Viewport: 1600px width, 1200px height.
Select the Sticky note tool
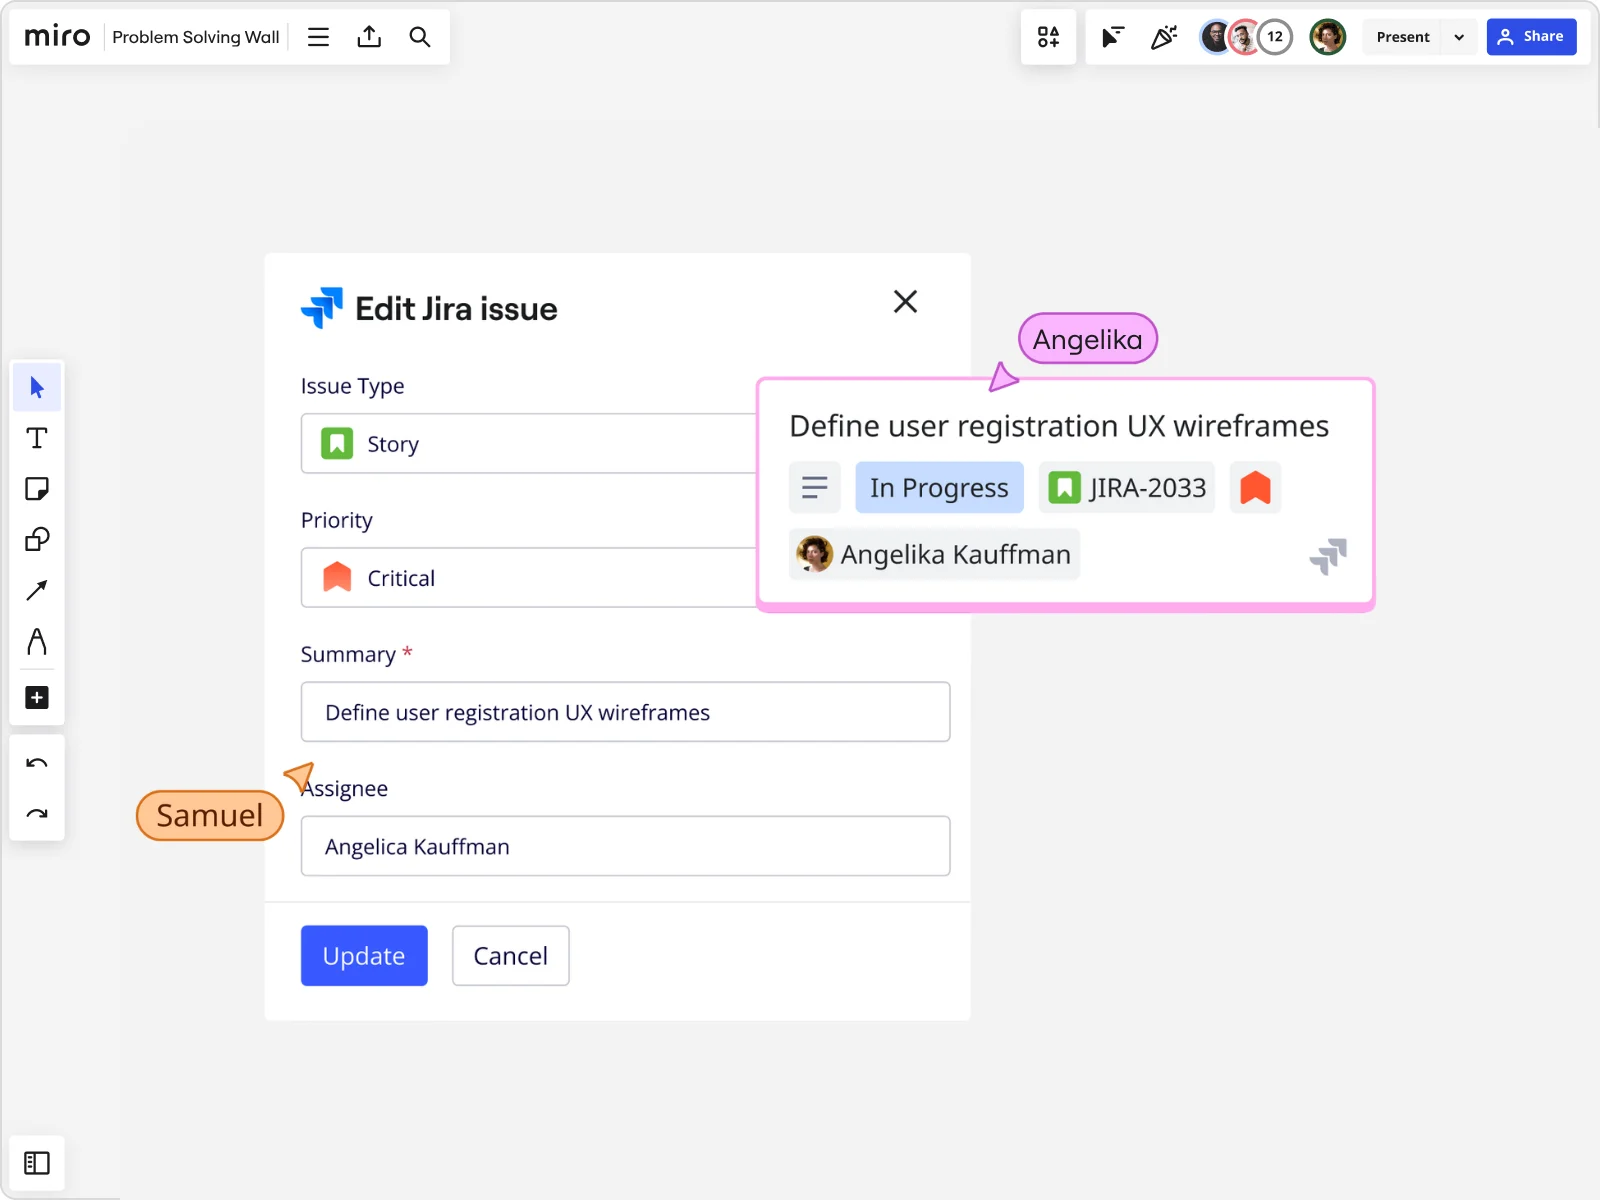pos(37,489)
